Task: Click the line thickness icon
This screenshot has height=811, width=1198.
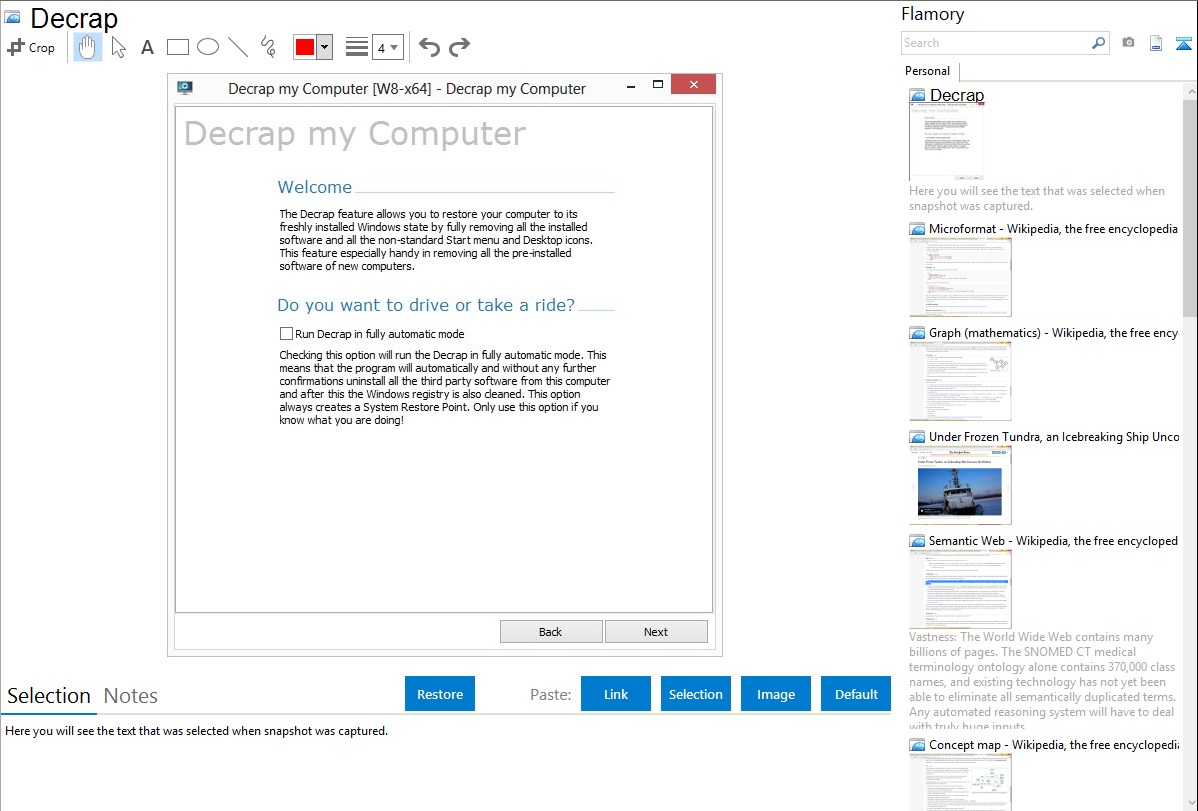Action: 357,47
